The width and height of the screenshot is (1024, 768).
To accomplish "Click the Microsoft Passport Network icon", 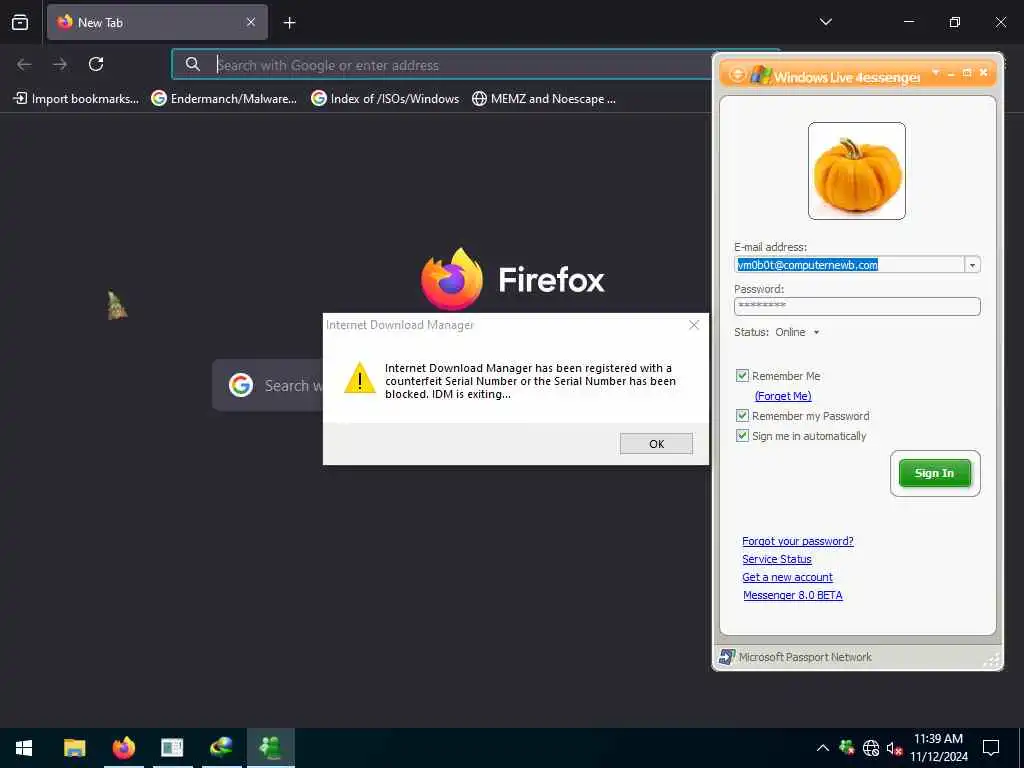I will pos(726,657).
